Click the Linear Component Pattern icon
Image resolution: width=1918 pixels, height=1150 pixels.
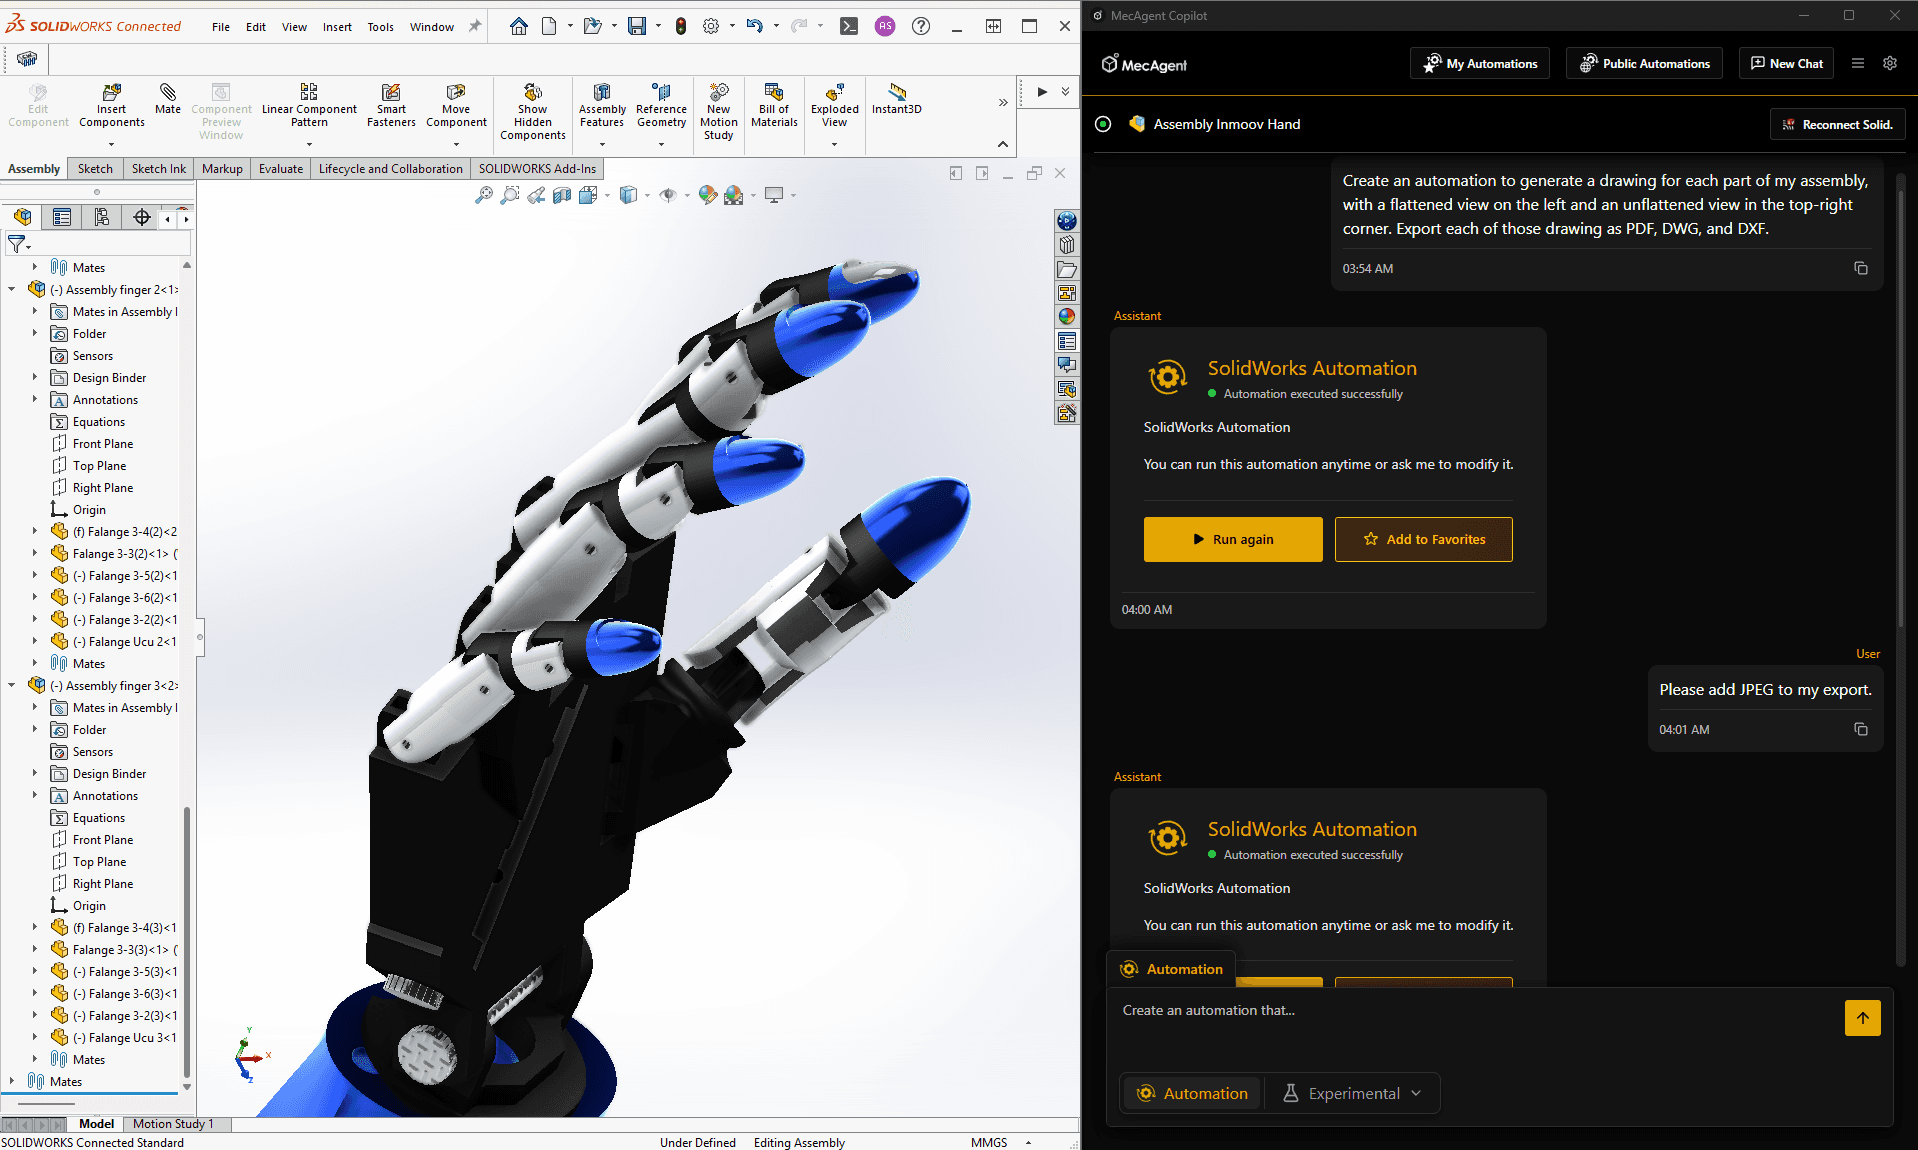coord(309,92)
